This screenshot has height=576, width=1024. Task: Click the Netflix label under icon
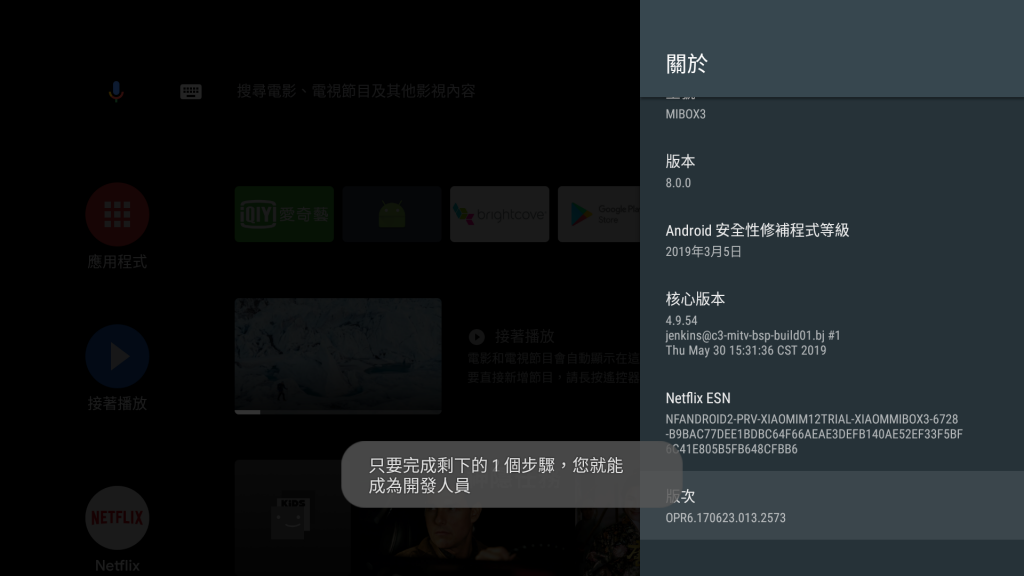point(118,566)
